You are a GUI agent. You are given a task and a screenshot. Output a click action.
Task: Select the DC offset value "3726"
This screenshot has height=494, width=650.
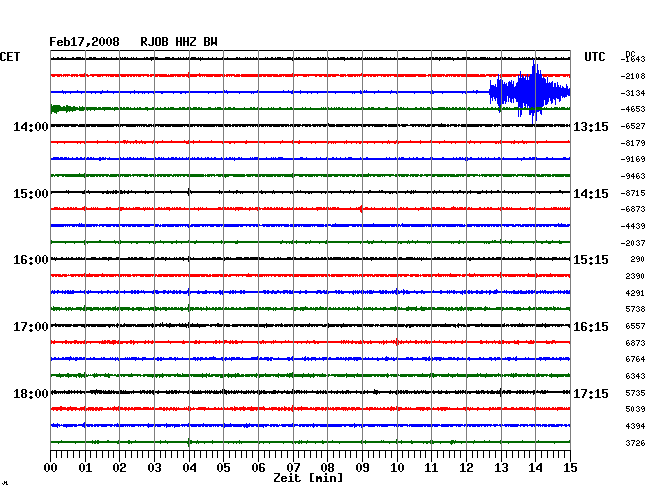pyautogui.click(x=635, y=443)
